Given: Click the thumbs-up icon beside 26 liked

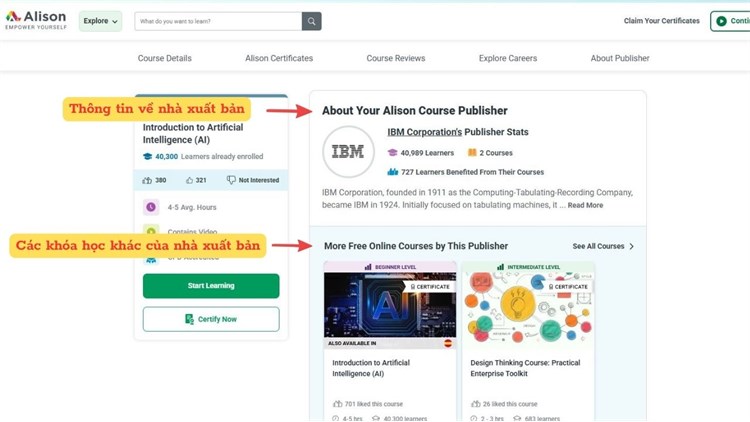Looking at the screenshot, I should pos(475,404).
